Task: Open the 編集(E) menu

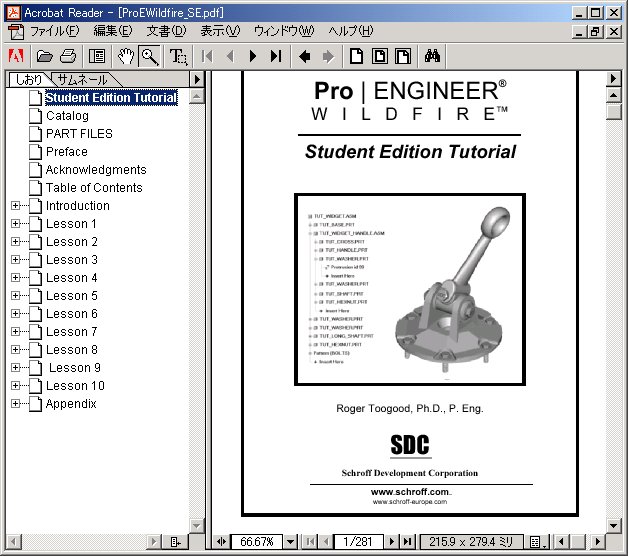Action: [113, 31]
